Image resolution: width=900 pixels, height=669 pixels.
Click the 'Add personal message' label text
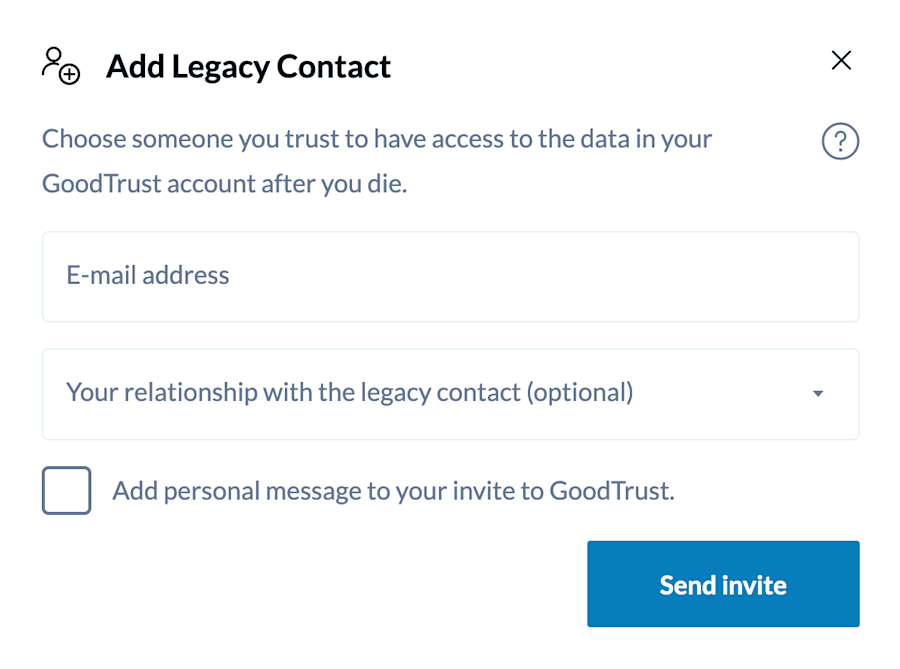click(393, 491)
